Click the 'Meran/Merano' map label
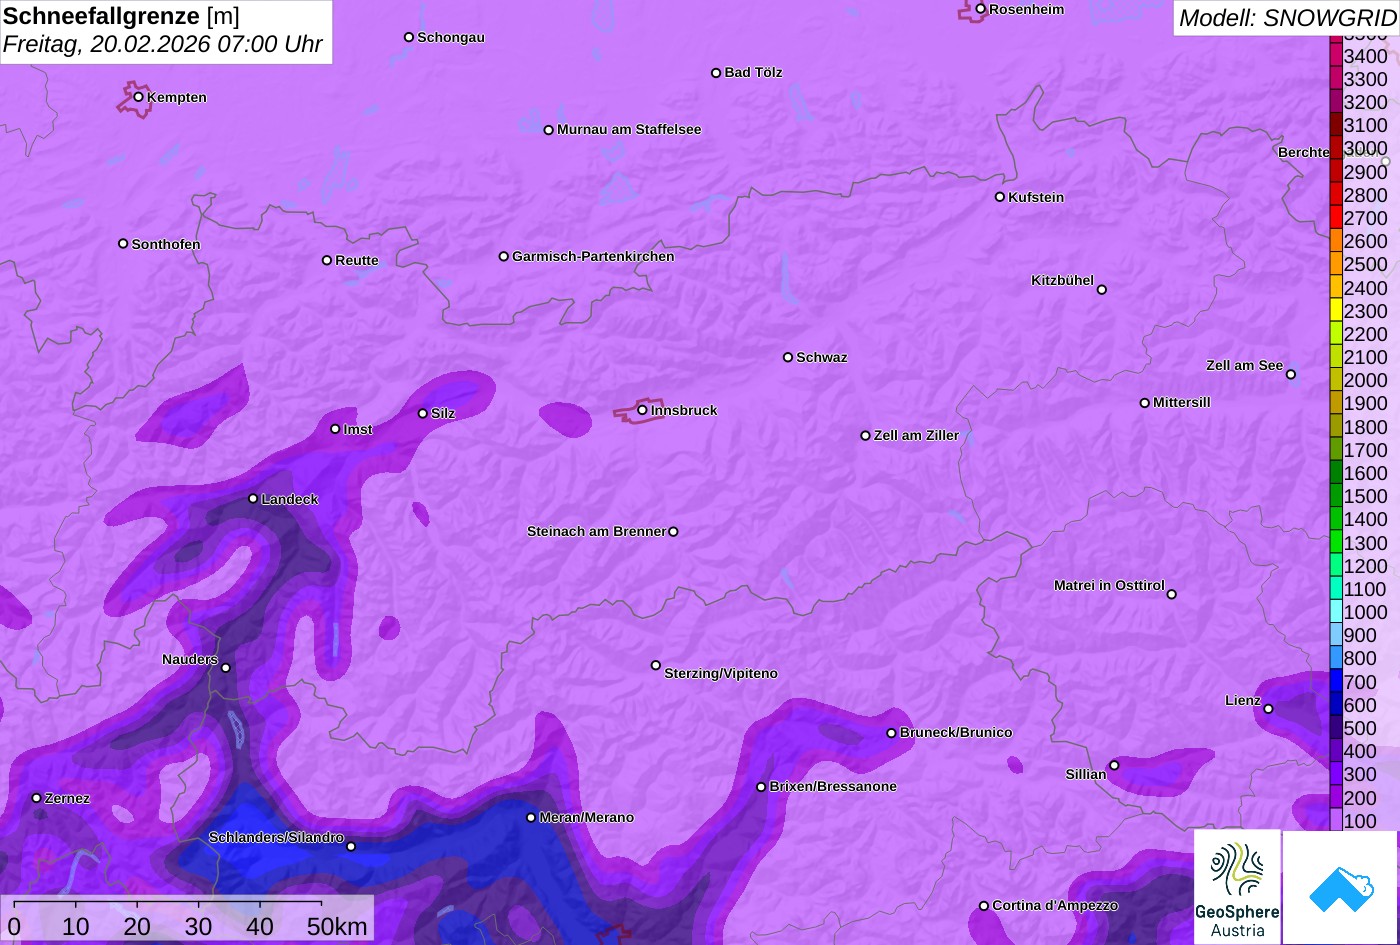Screen dimensions: 1400x945 (x=587, y=817)
